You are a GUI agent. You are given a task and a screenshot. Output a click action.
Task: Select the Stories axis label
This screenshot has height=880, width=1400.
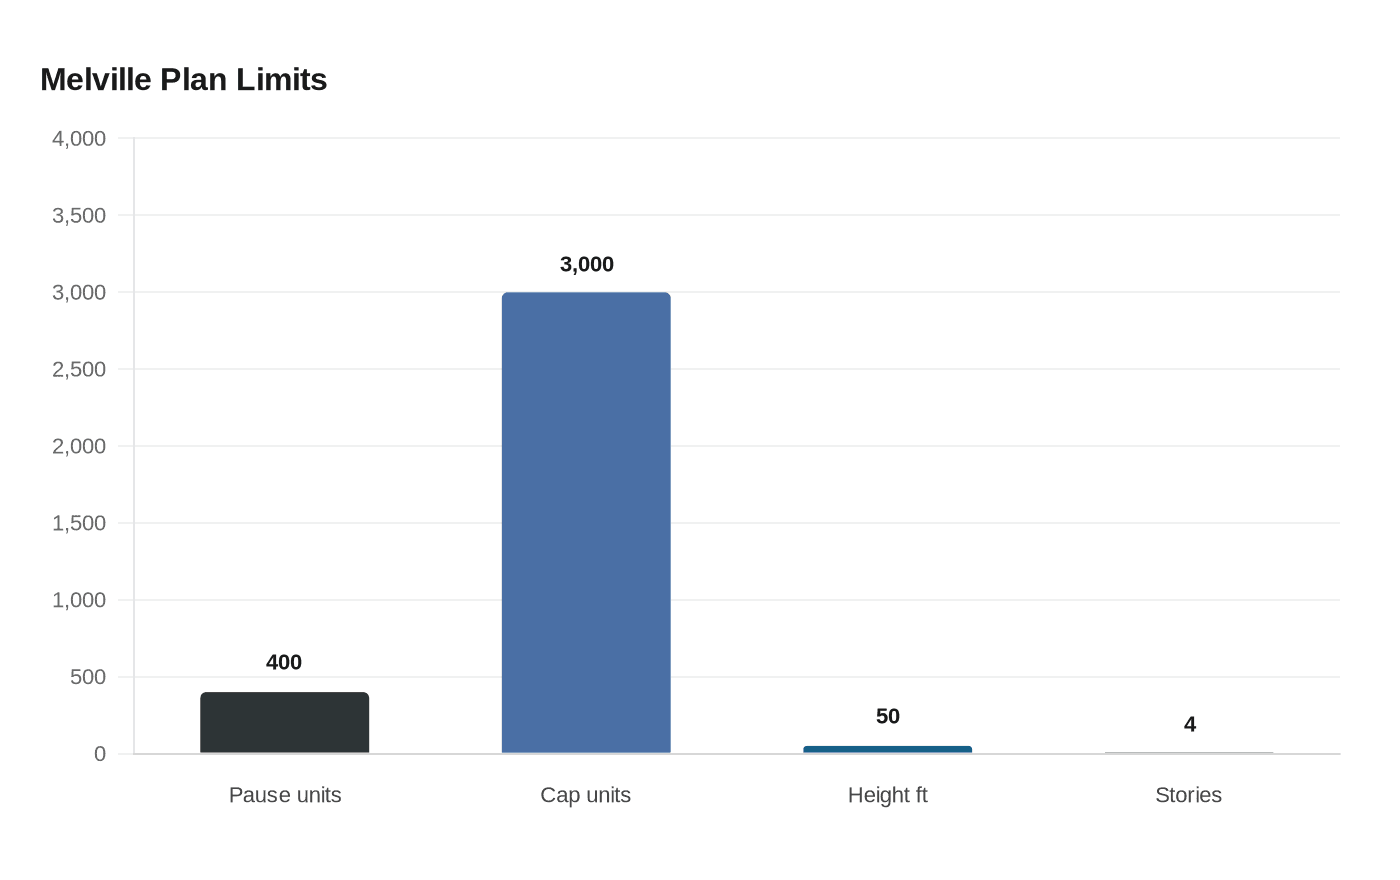coord(1189,795)
